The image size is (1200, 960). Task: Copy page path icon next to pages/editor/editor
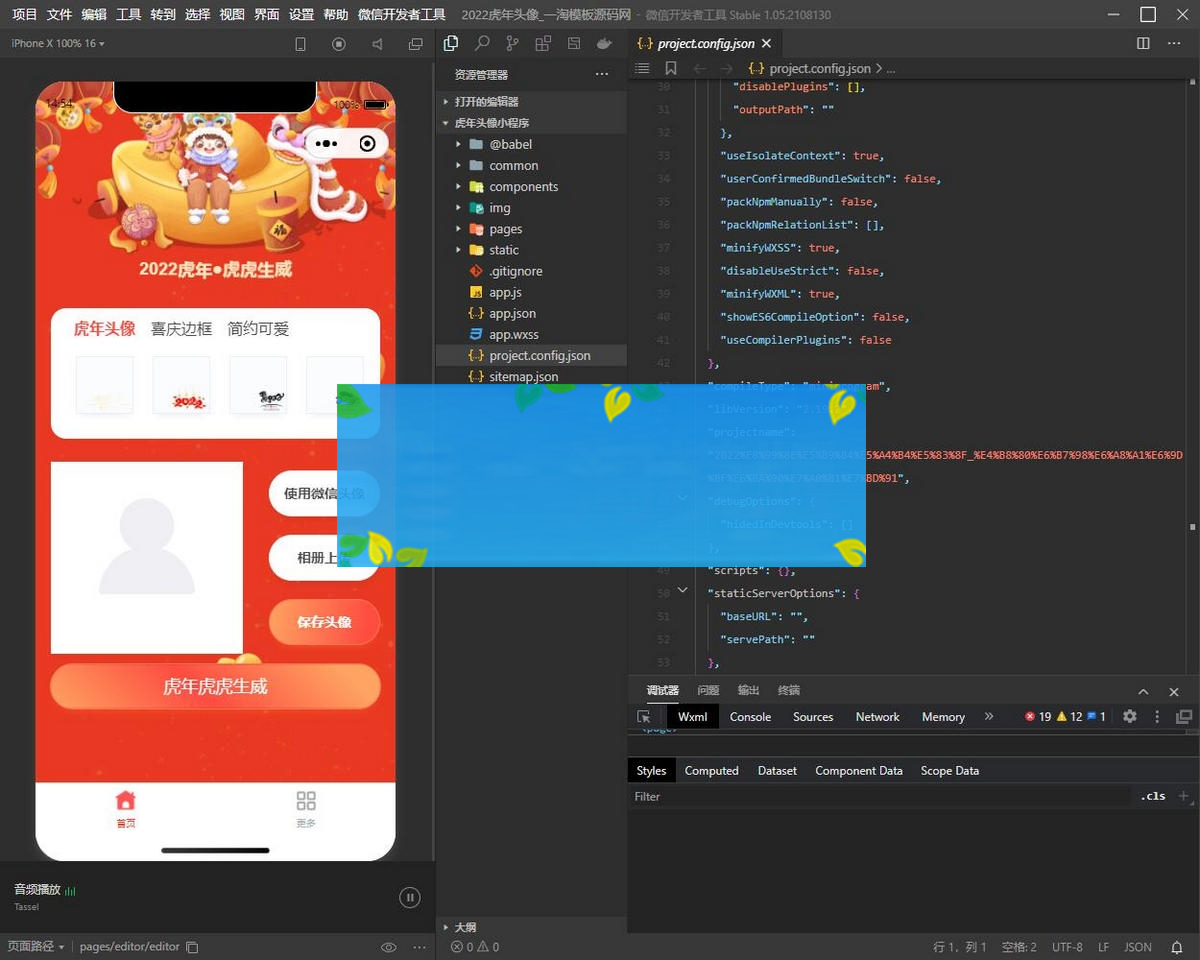pyautogui.click(x=193, y=947)
